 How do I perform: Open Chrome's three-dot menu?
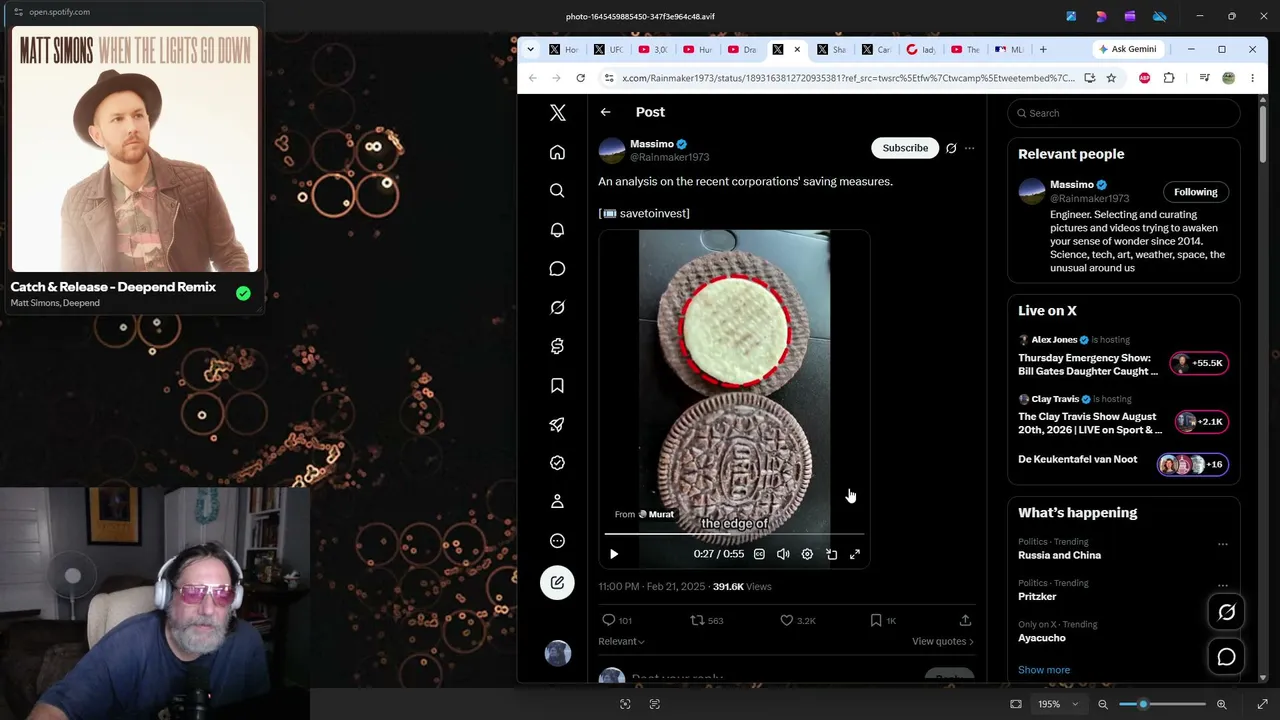coord(1252,78)
